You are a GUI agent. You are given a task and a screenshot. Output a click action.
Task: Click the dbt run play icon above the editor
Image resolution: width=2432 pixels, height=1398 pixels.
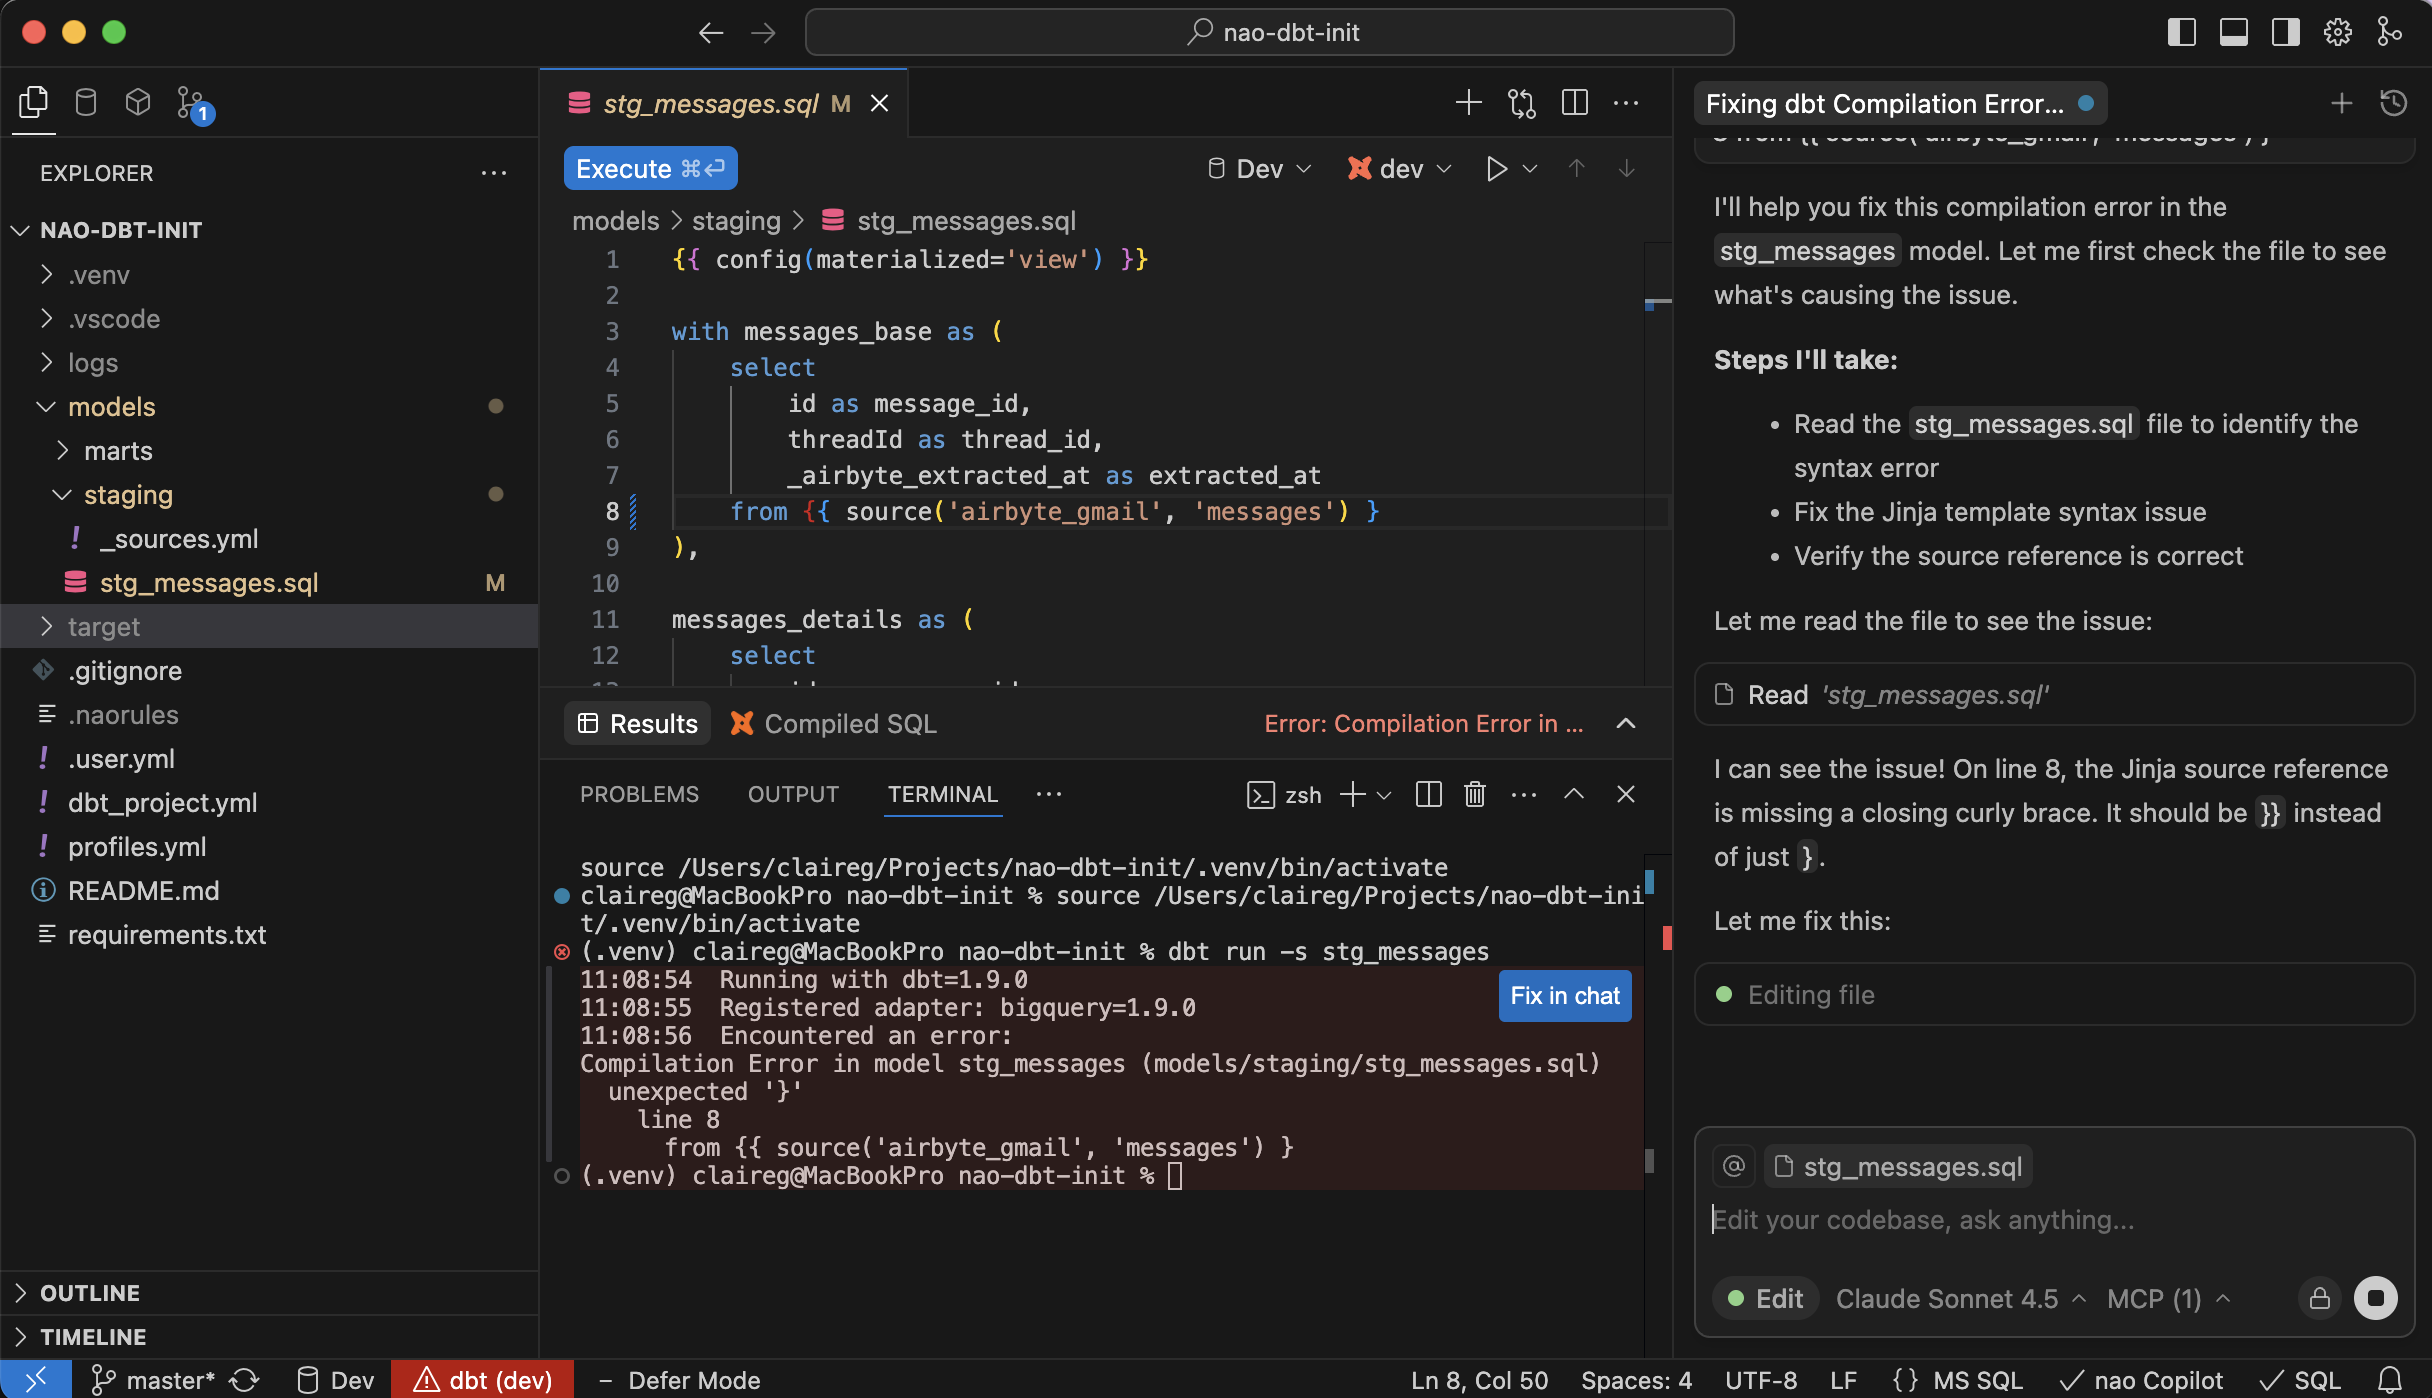pos(1495,168)
